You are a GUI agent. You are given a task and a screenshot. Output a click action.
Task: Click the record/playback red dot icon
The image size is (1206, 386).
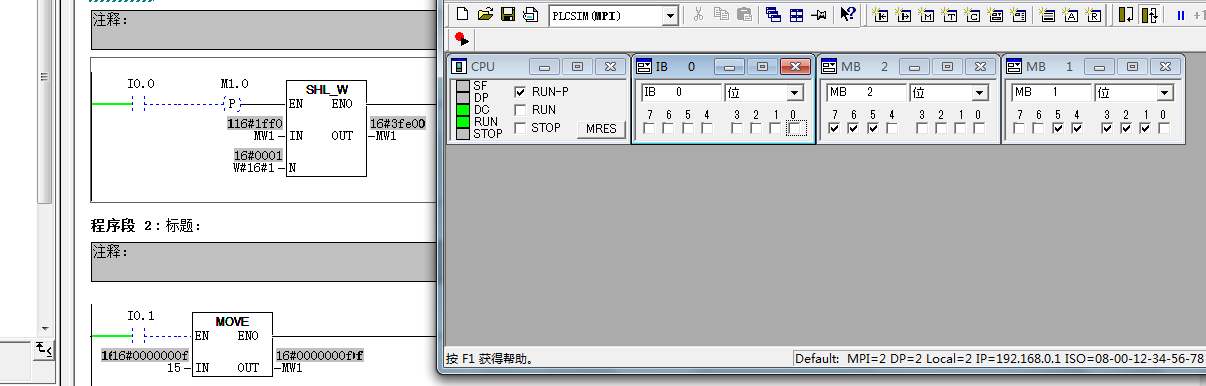(461, 39)
